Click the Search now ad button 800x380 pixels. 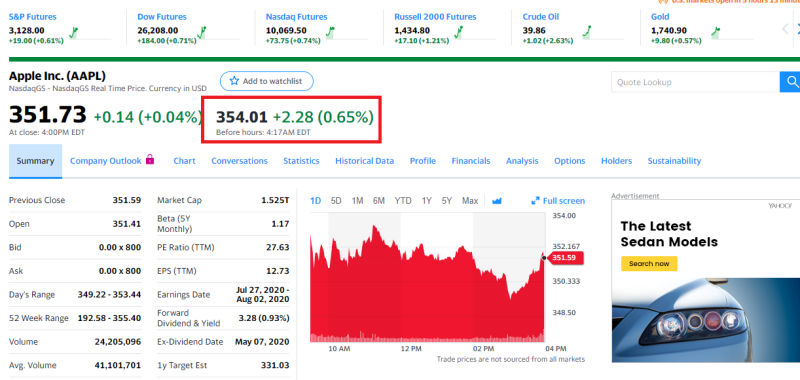coord(649,264)
